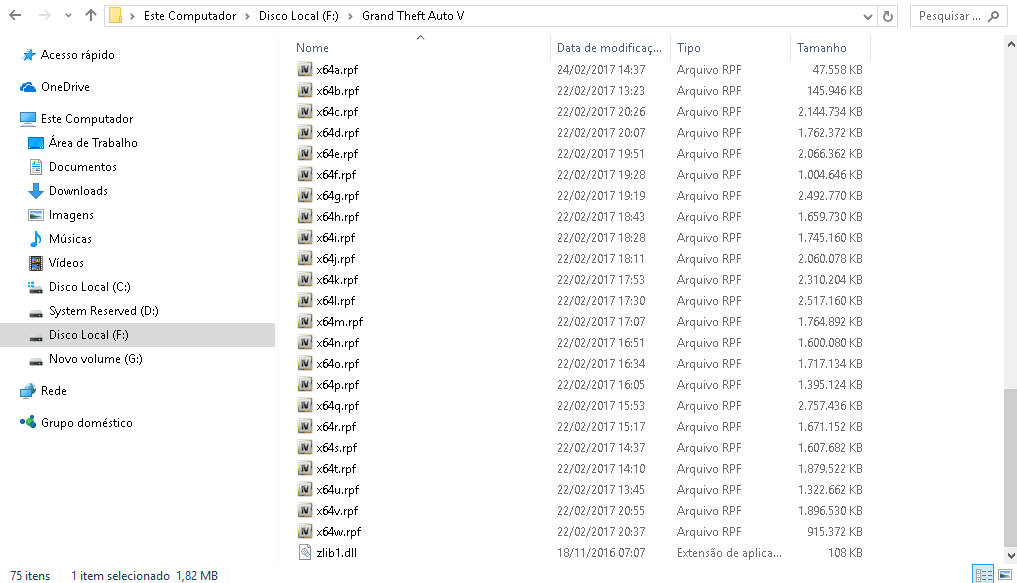Open Documentos in sidebar
Screen dimensions: 1017x583
coord(82,167)
